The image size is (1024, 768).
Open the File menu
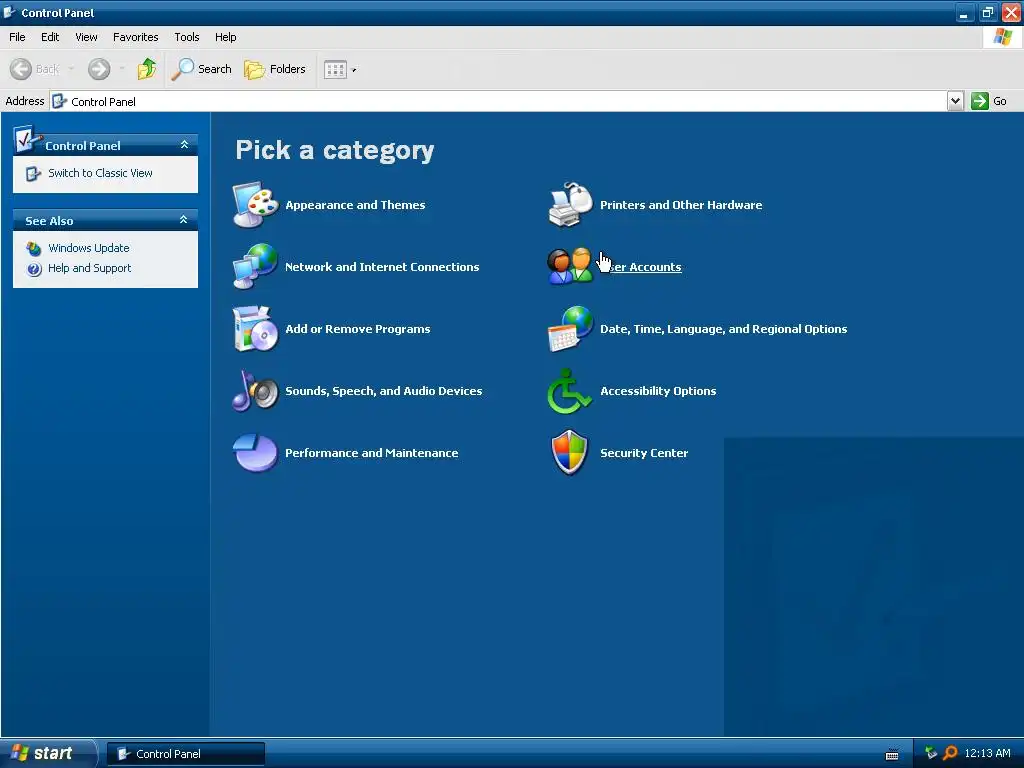[18, 37]
